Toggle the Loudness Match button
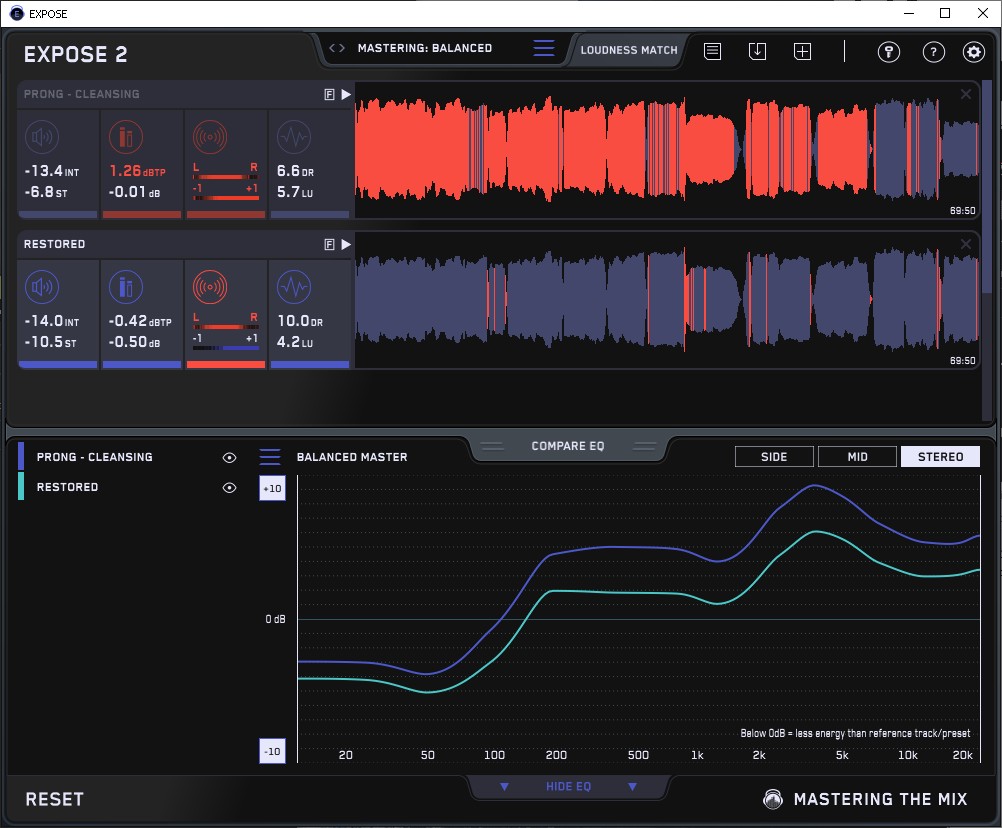This screenshot has height=828, width=1002. tap(629, 50)
